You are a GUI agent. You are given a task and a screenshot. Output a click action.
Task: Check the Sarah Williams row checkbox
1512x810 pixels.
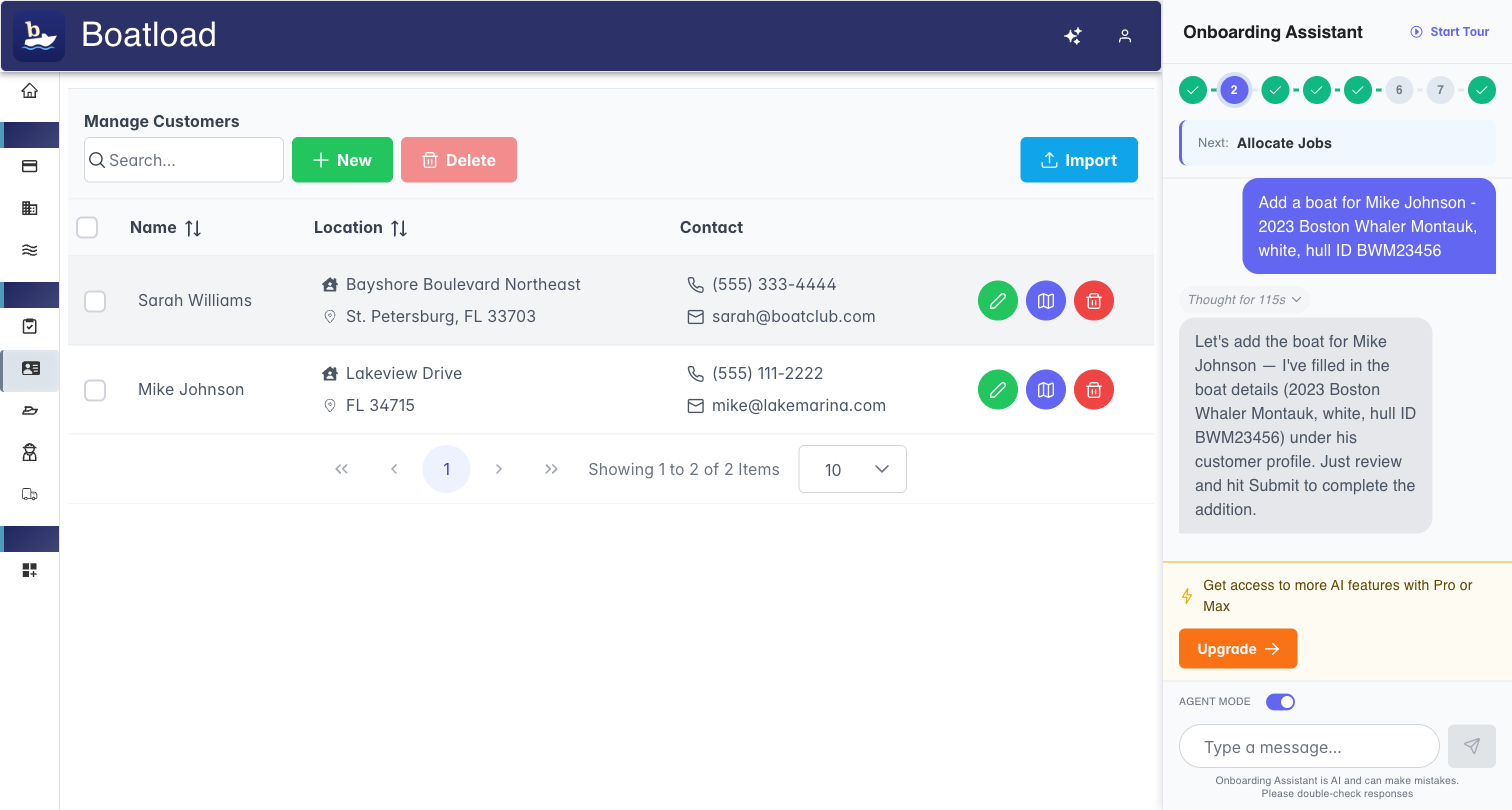(95, 301)
